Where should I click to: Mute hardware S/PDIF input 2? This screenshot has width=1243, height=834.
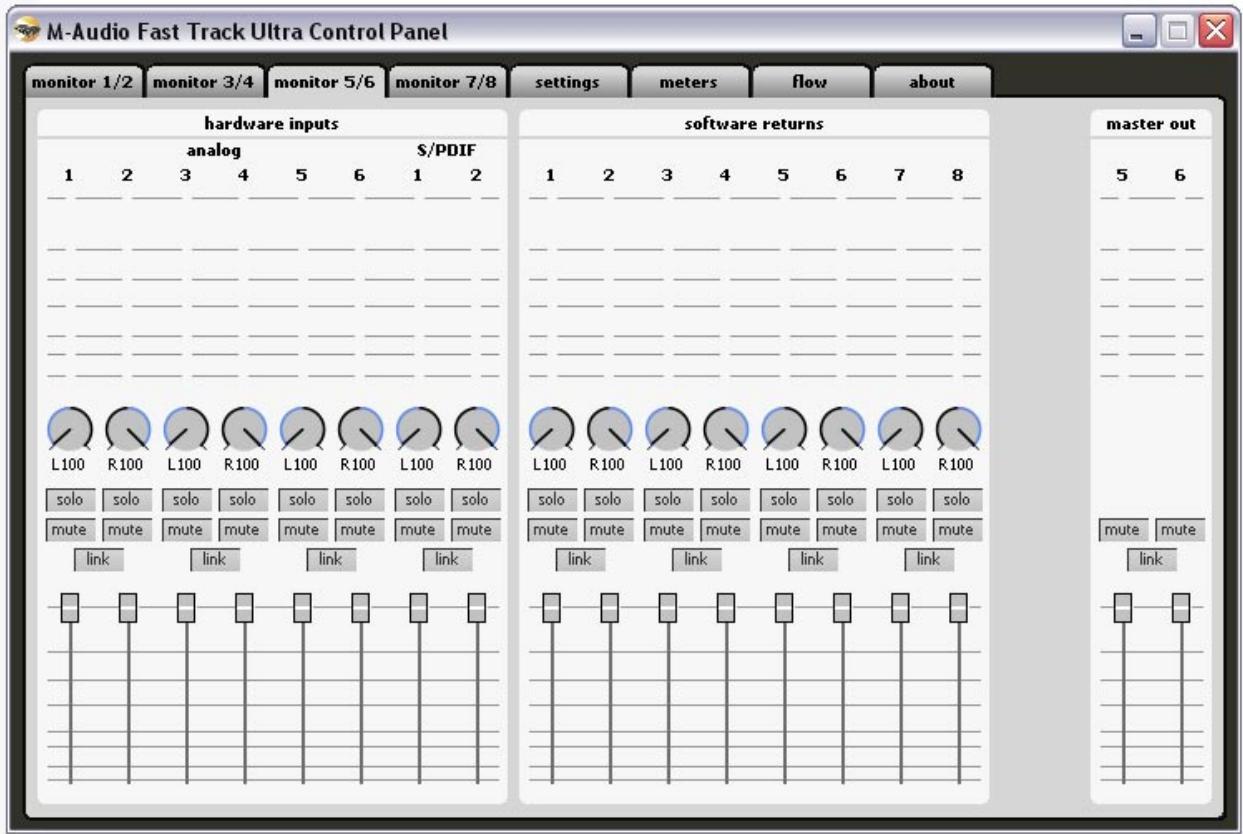click(x=475, y=530)
